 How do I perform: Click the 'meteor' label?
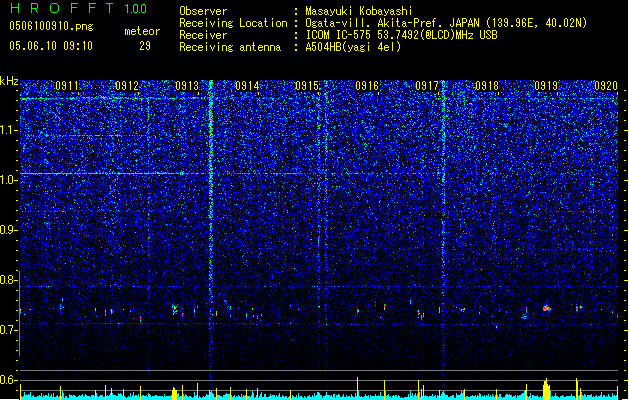click(142, 31)
